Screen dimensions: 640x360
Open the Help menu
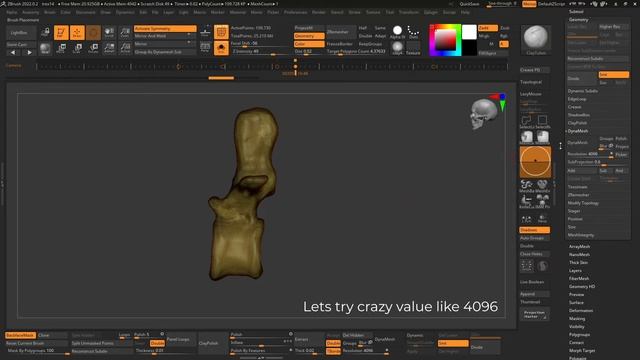[465, 12]
